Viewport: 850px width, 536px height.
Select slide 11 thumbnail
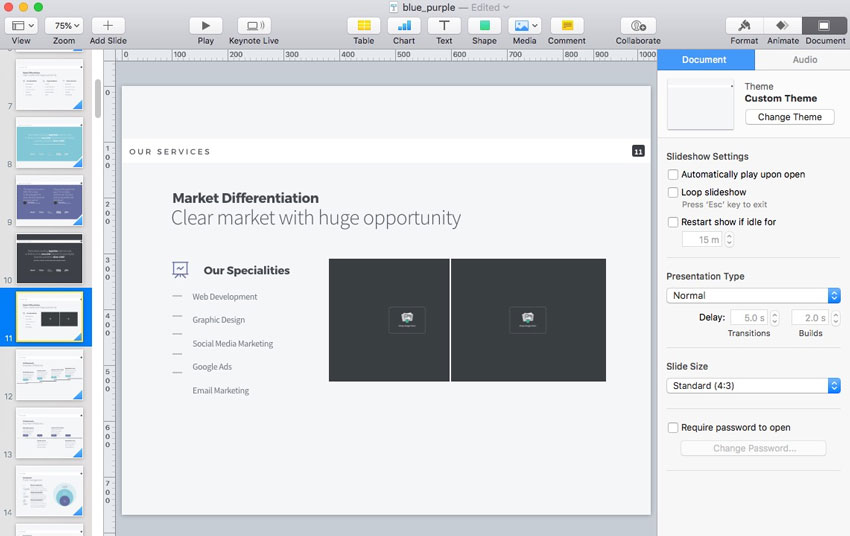49,317
